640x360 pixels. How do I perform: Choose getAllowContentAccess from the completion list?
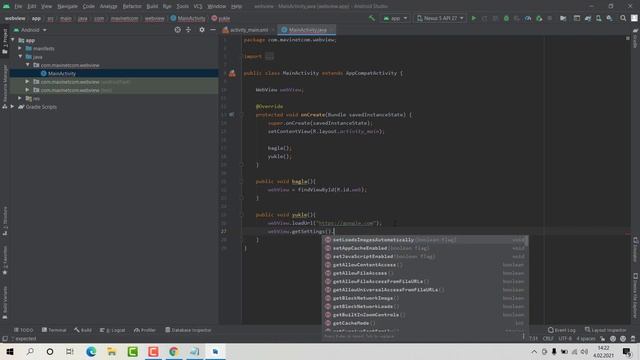(x=425, y=265)
